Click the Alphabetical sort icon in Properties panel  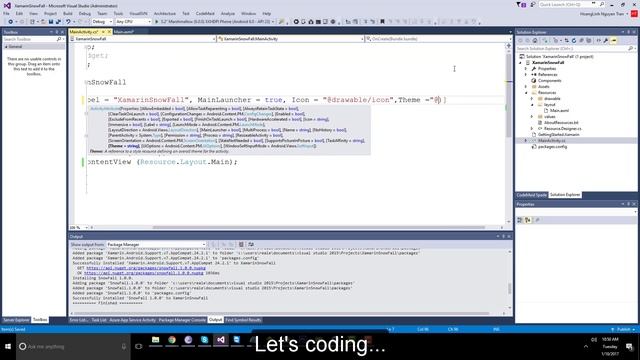click(x=528, y=220)
